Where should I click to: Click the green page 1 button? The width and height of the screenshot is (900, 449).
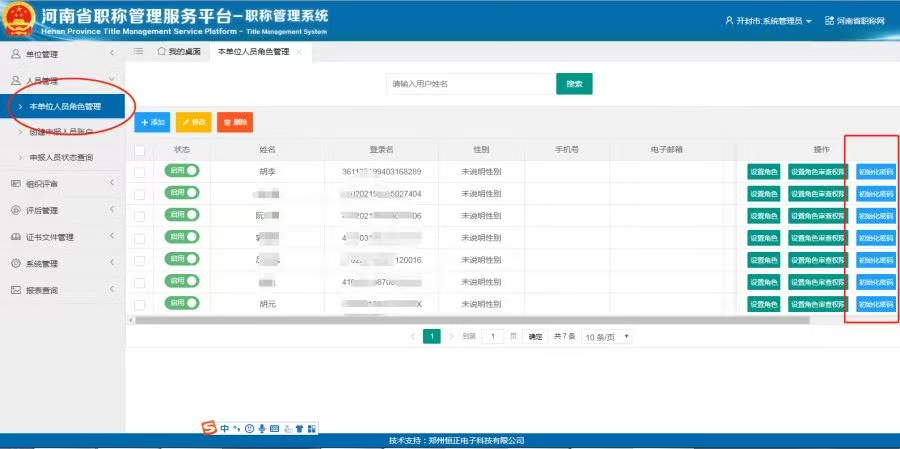click(432, 336)
